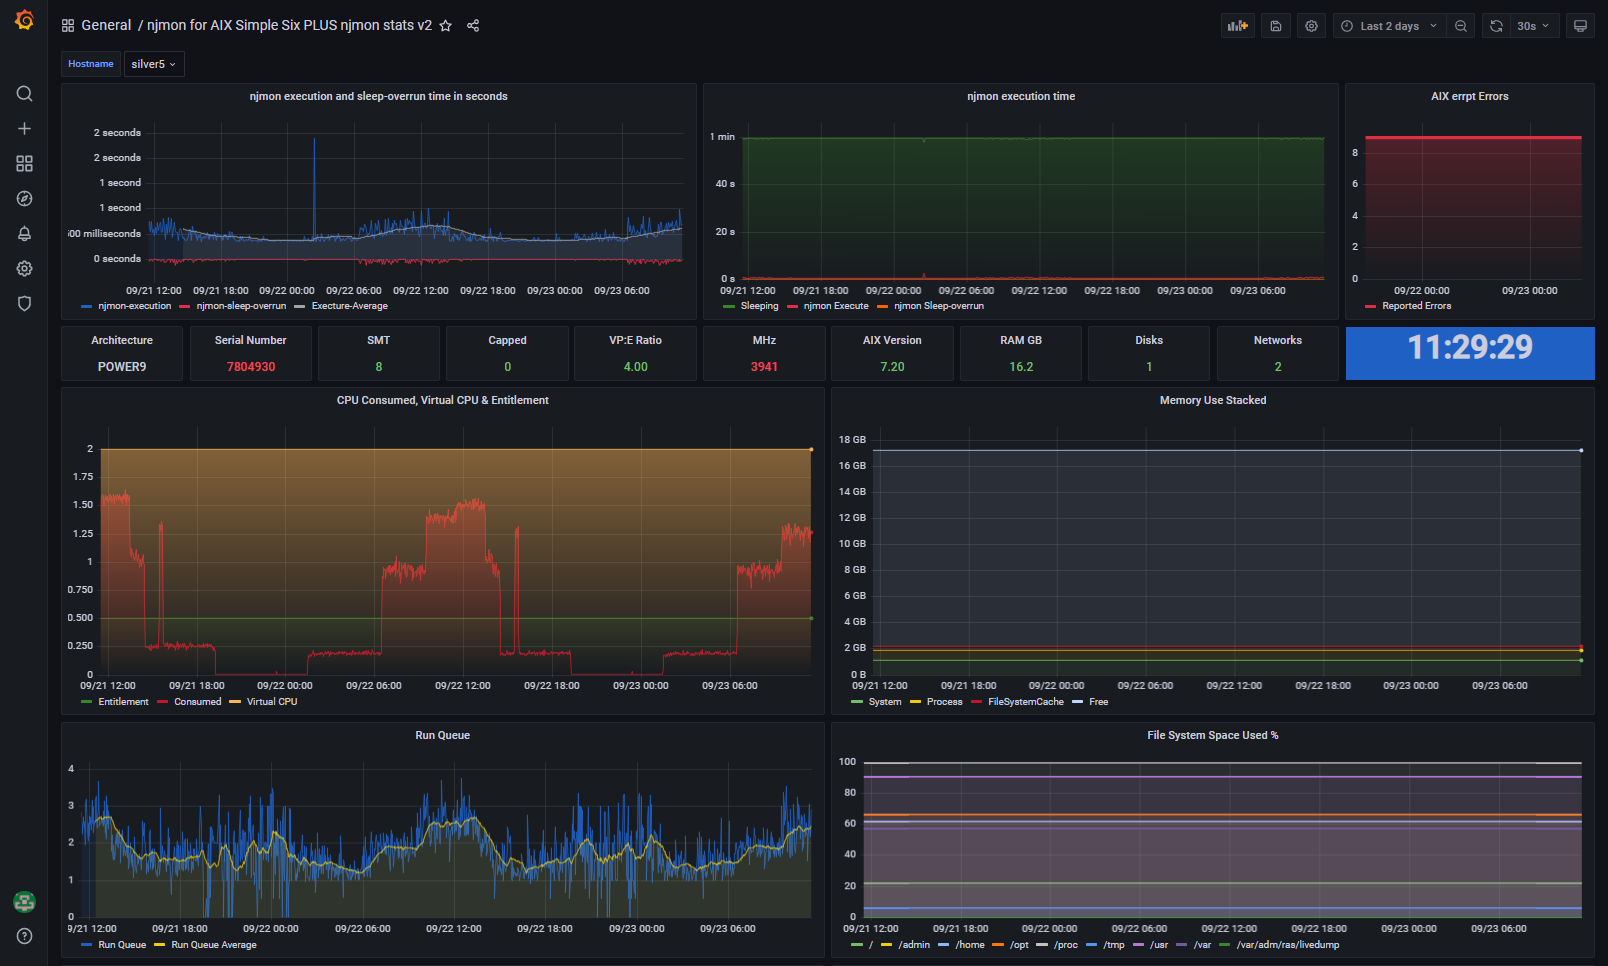The image size is (1608, 966).
Task: Open the Run Queue panel title menu
Action: click(442, 735)
